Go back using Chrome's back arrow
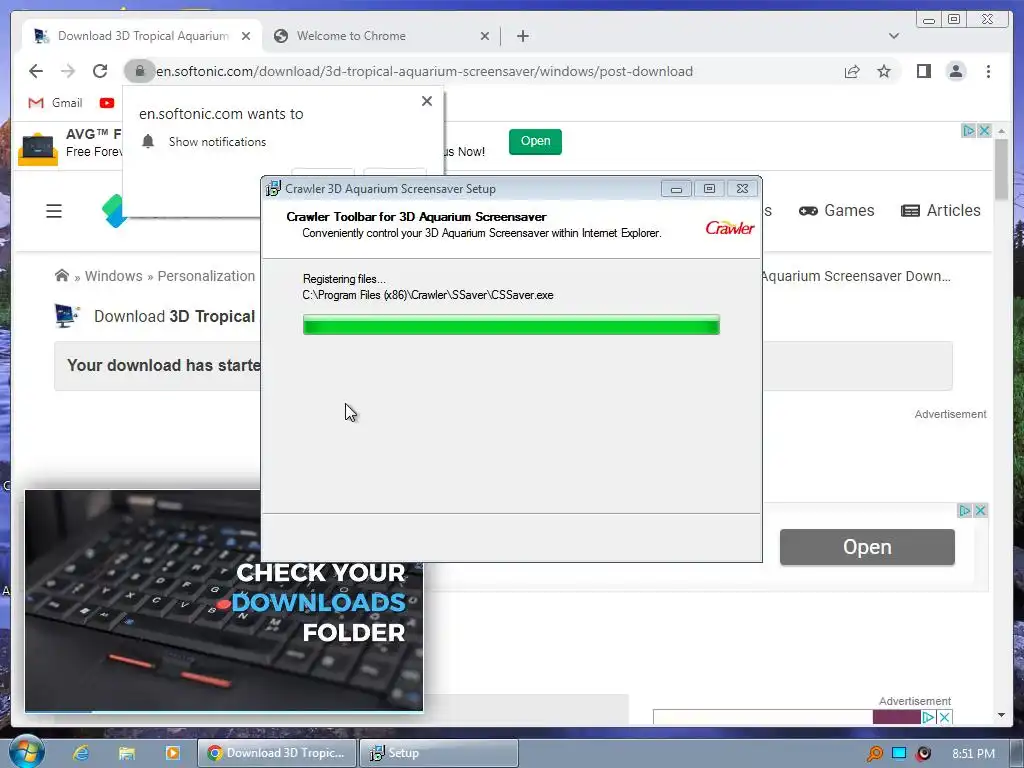The width and height of the screenshot is (1024, 768). pos(36,71)
